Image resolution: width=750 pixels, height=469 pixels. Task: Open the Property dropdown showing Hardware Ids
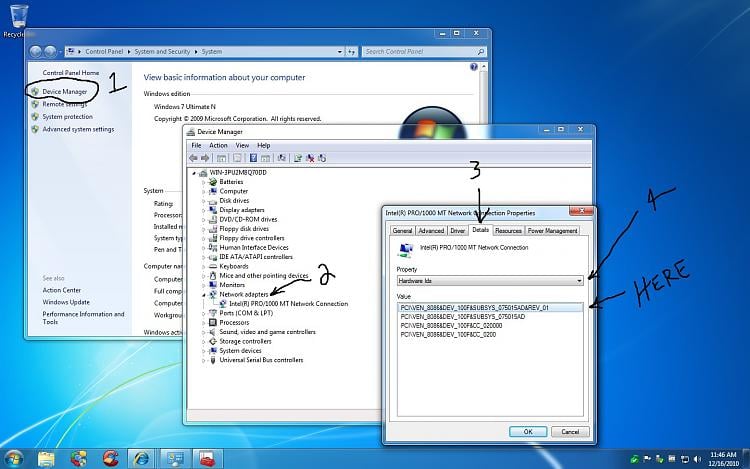coord(490,281)
